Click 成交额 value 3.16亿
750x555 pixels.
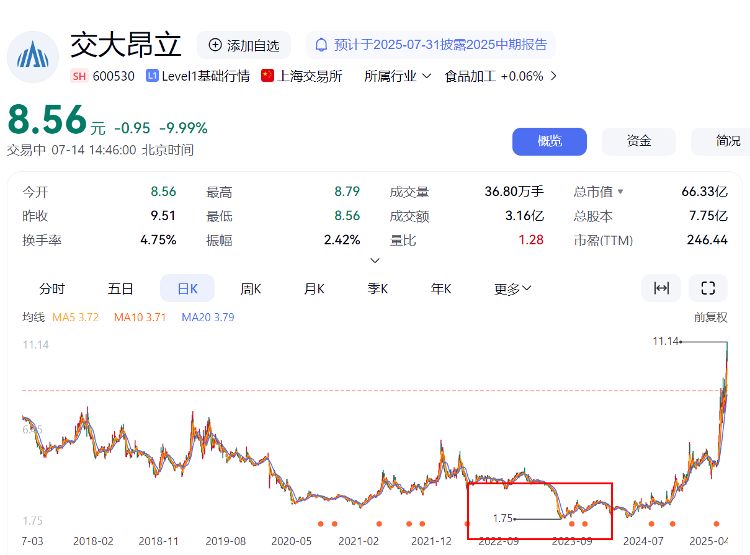pyautogui.click(x=524, y=215)
